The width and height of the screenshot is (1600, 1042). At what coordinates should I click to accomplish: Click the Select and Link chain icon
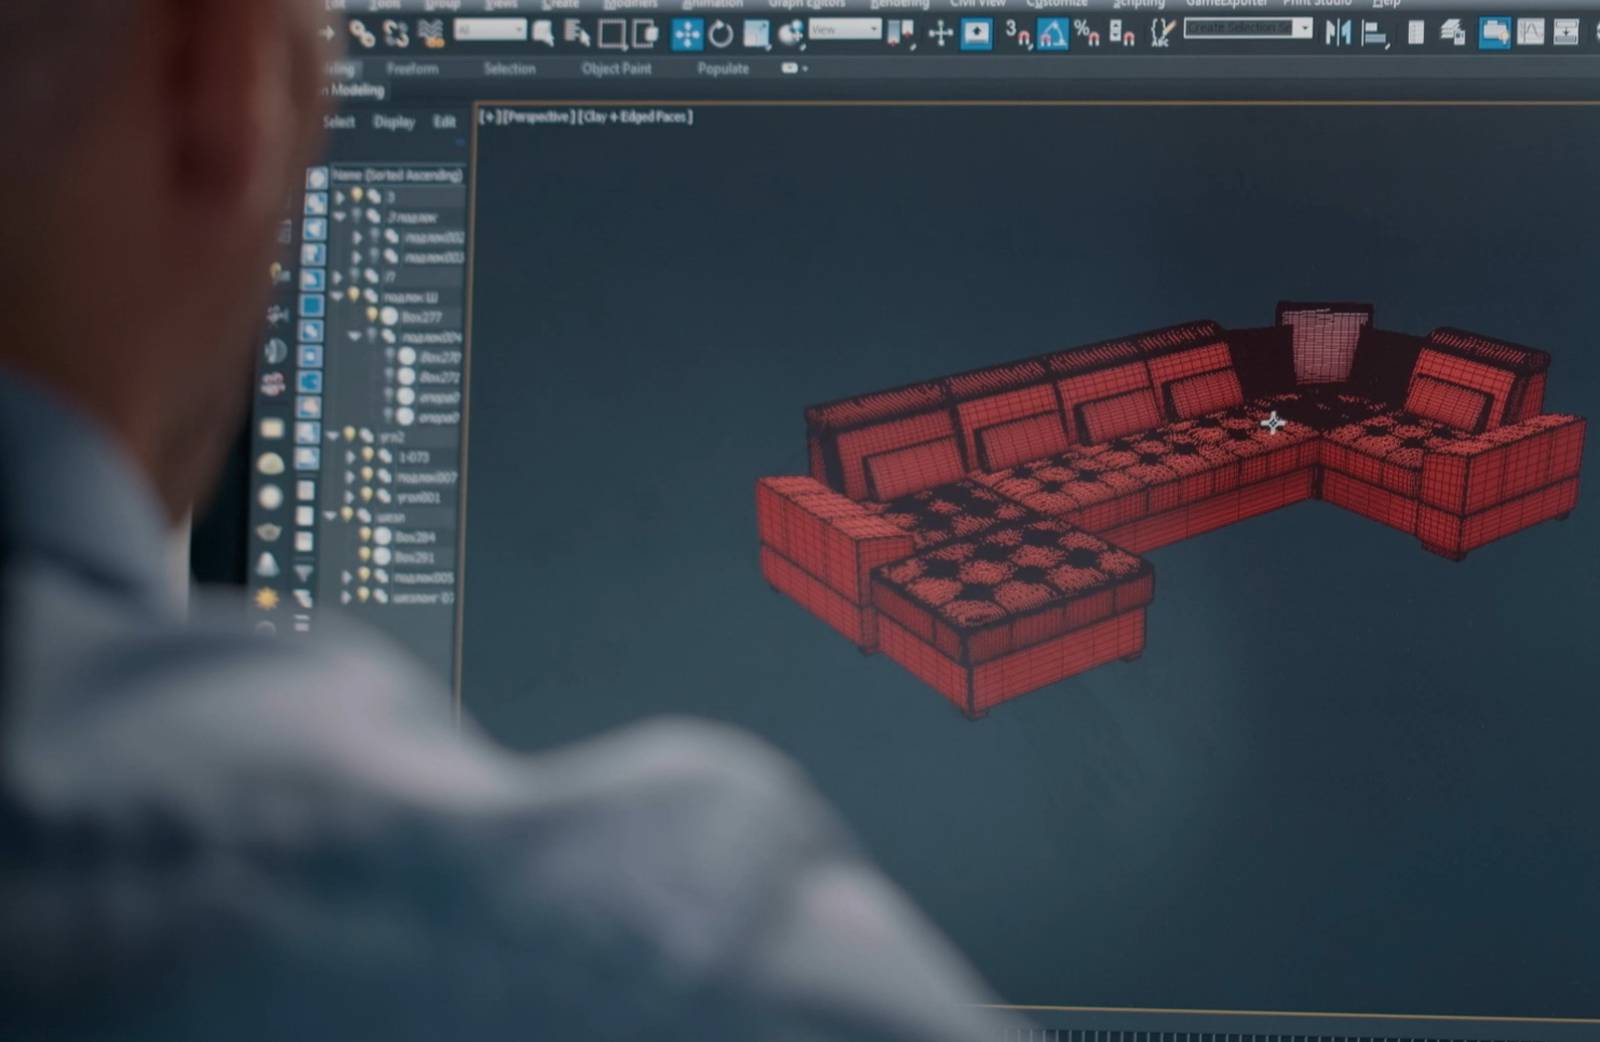tap(362, 34)
